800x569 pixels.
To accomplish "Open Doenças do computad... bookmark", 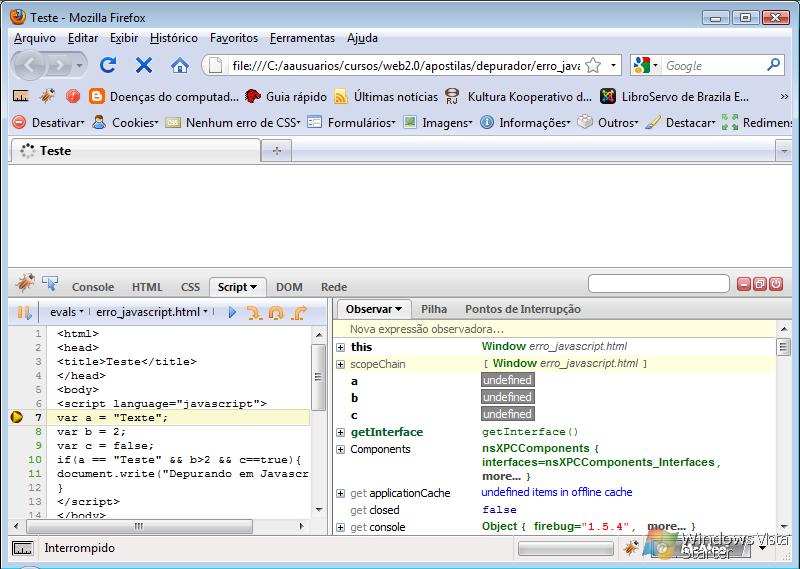I will (163, 96).
